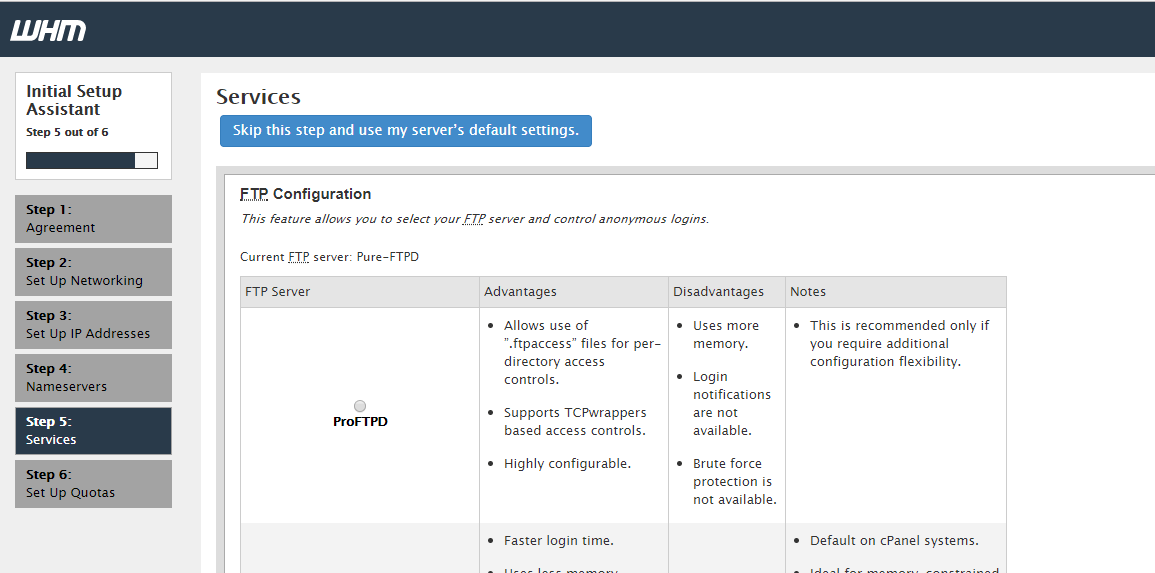The width and height of the screenshot is (1155, 573).
Task: Click 'Default on cPanel systems.' note
Action: (894, 541)
